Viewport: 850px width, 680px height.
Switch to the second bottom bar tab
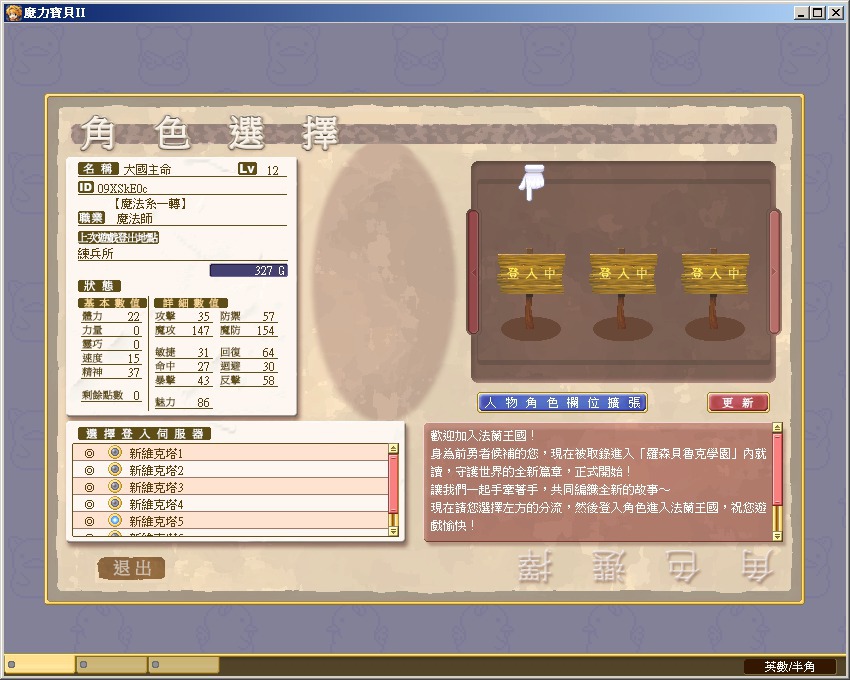point(112,664)
